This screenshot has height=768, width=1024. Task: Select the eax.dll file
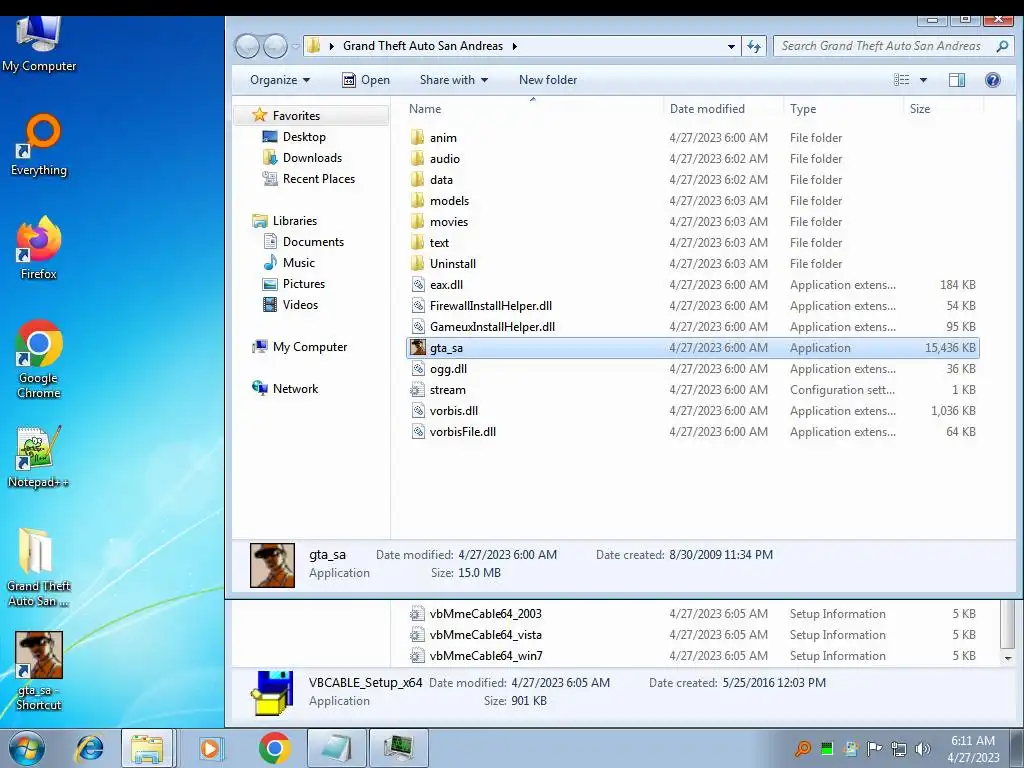pos(692,285)
